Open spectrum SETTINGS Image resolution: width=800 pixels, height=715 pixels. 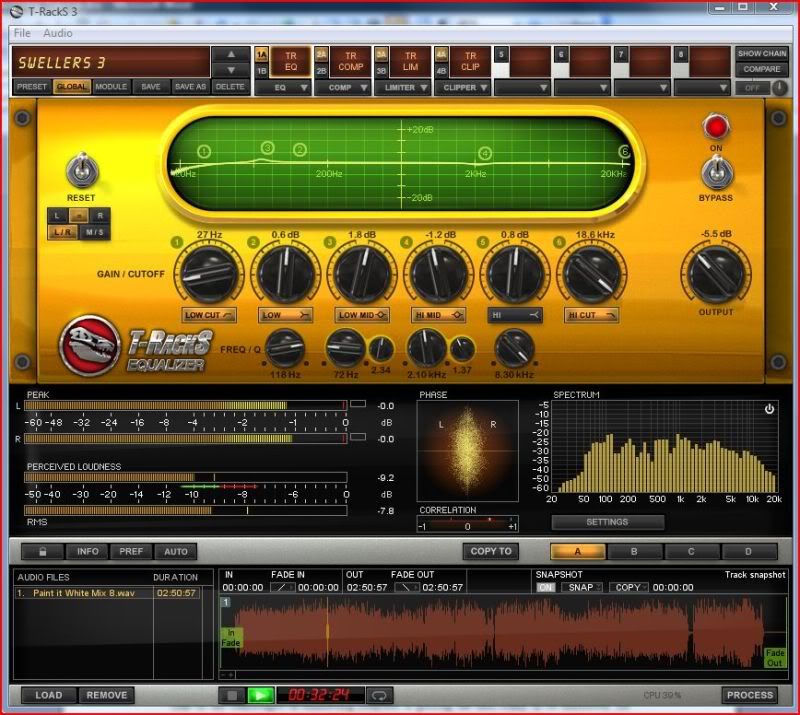click(x=607, y=522)
